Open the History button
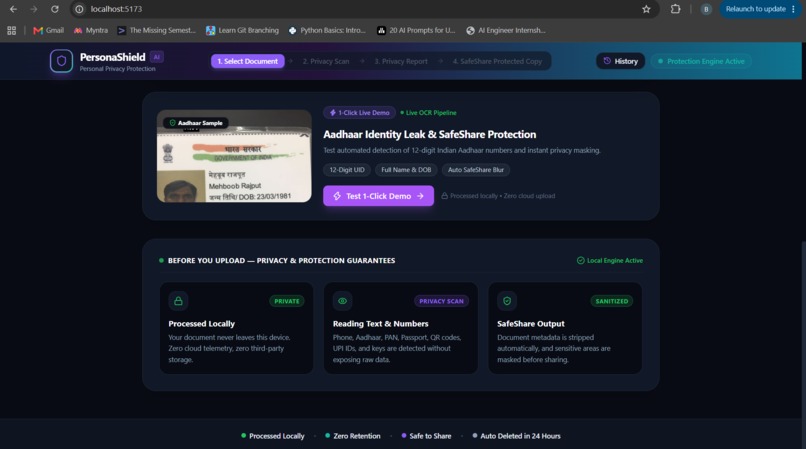 (620, 61)
